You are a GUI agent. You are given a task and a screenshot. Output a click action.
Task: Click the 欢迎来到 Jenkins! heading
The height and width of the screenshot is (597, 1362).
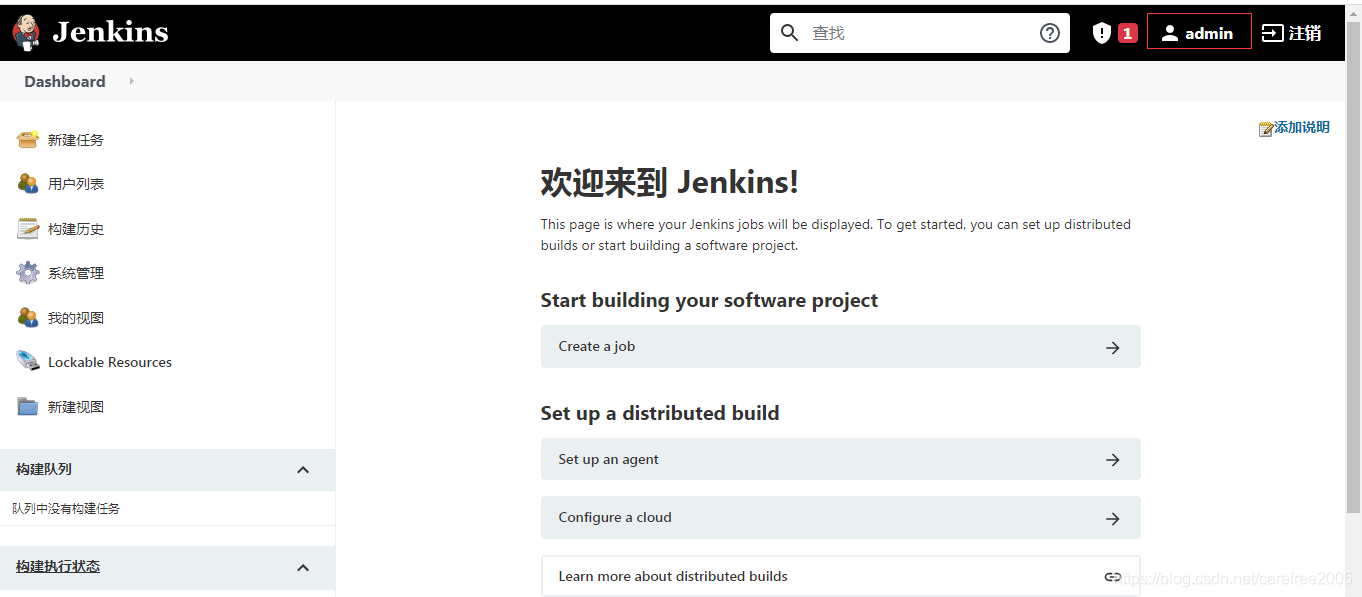(670, 182)
